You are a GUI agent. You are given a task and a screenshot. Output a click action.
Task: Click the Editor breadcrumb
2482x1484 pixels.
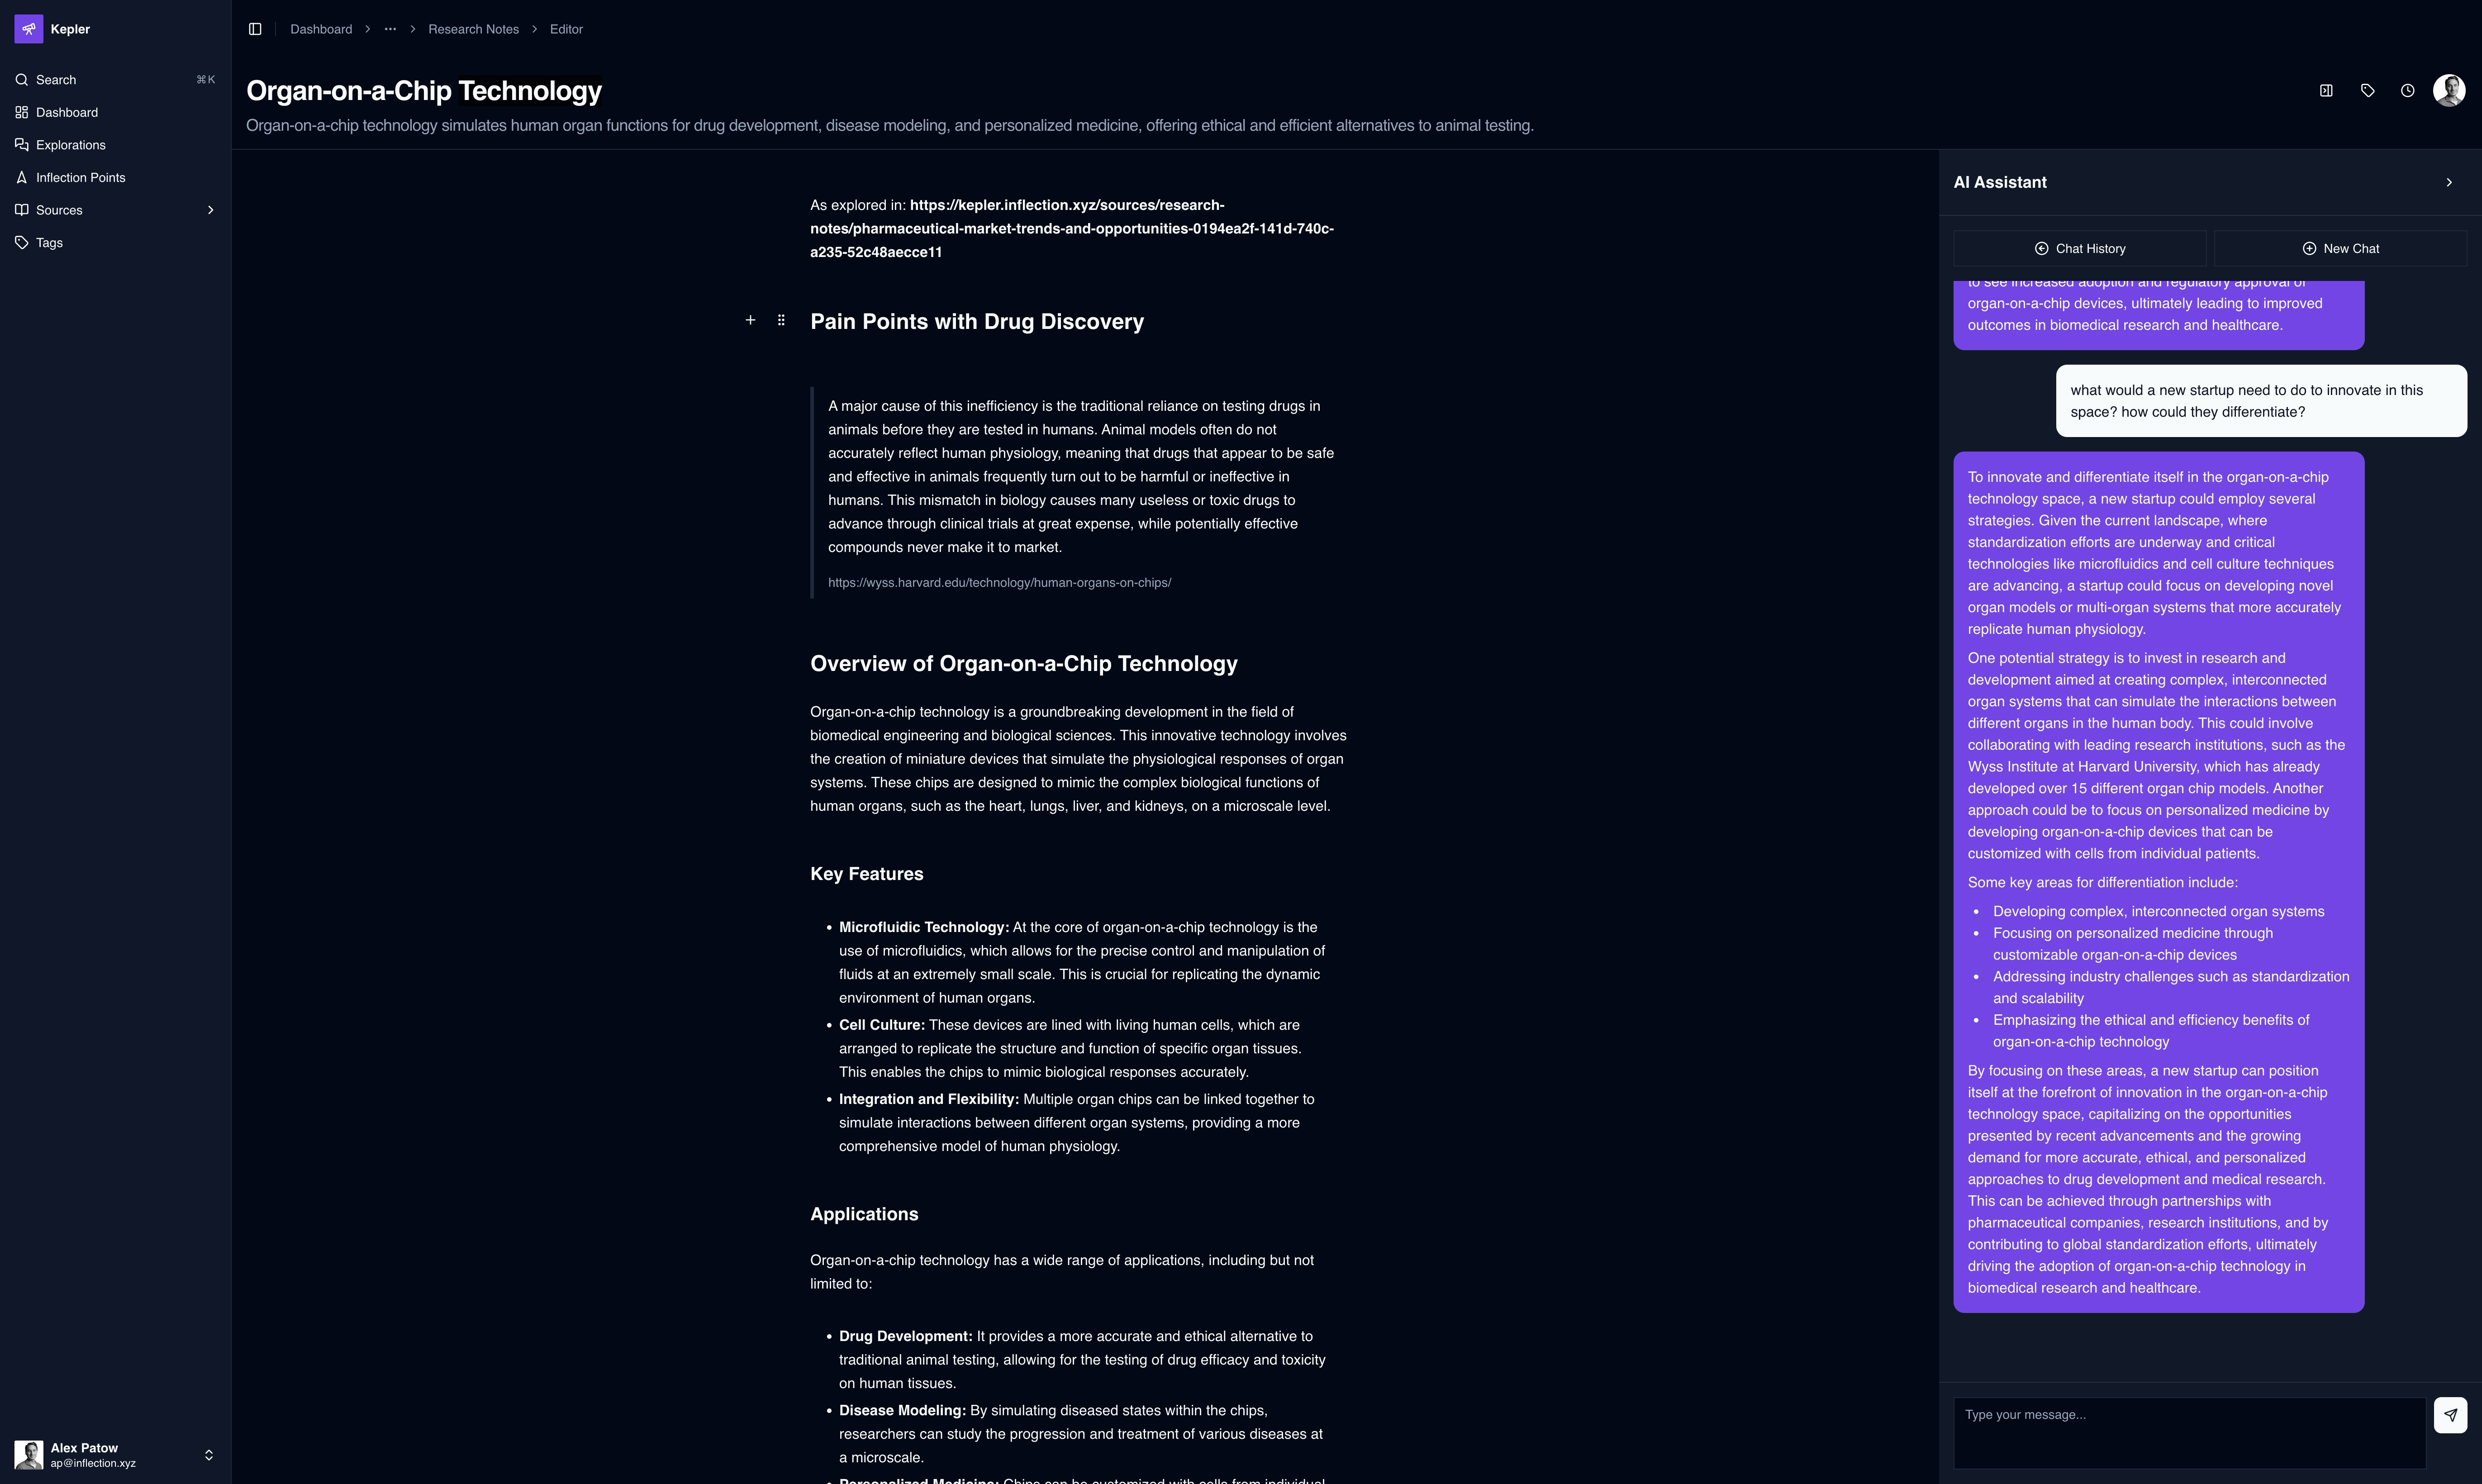[x=566, y=29]
